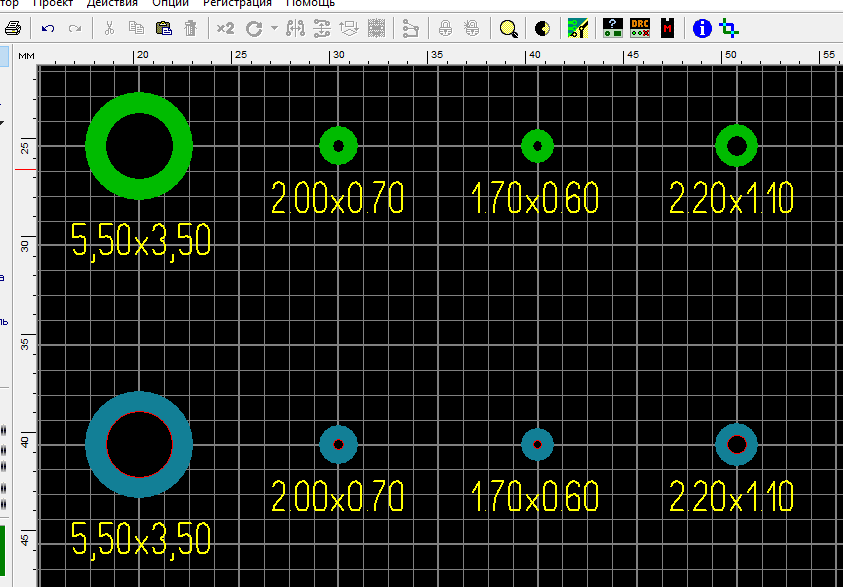Screen dimensions: 843x587
Task: Open the red M macro library icon
Action: 667,28
